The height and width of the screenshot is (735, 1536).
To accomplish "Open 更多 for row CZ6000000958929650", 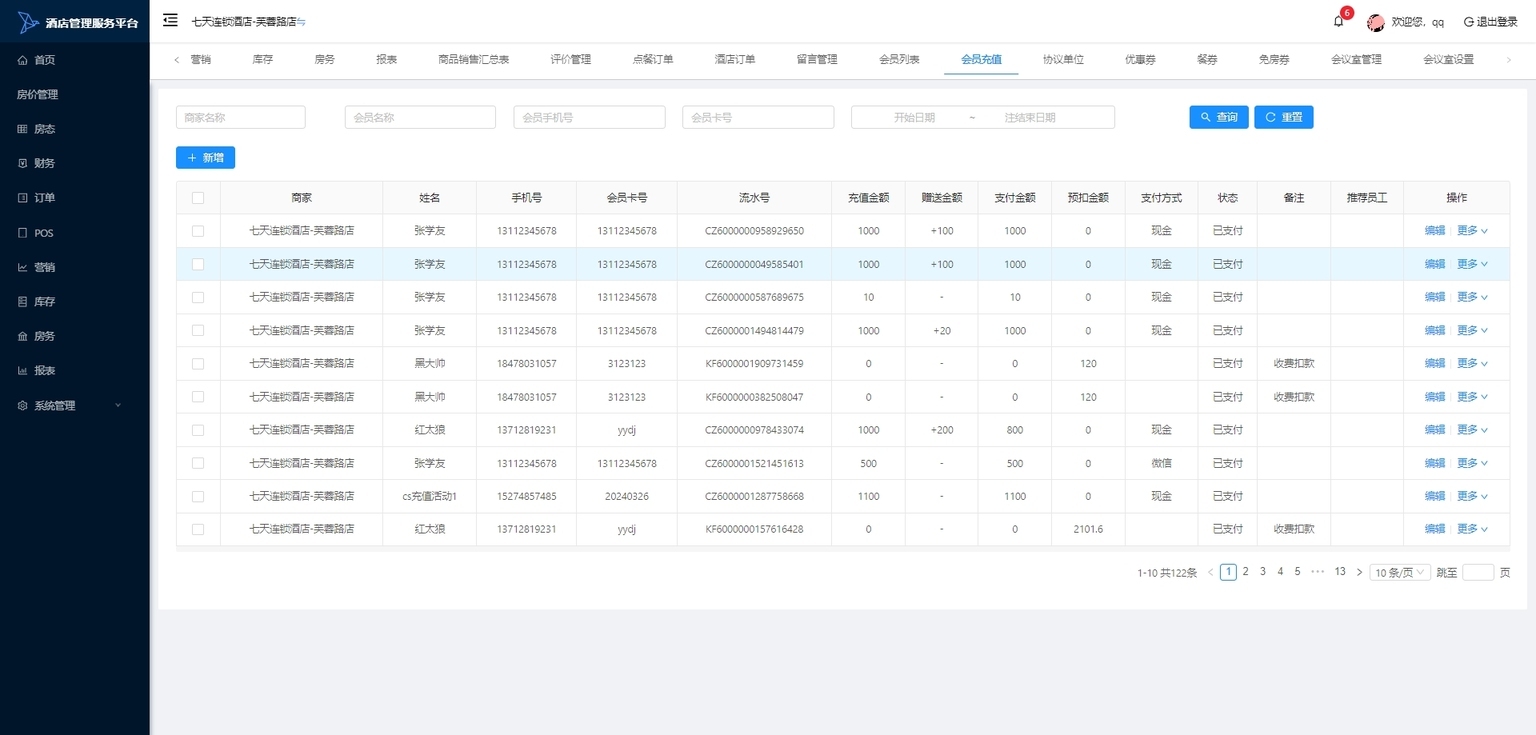I will point(1472,231).
